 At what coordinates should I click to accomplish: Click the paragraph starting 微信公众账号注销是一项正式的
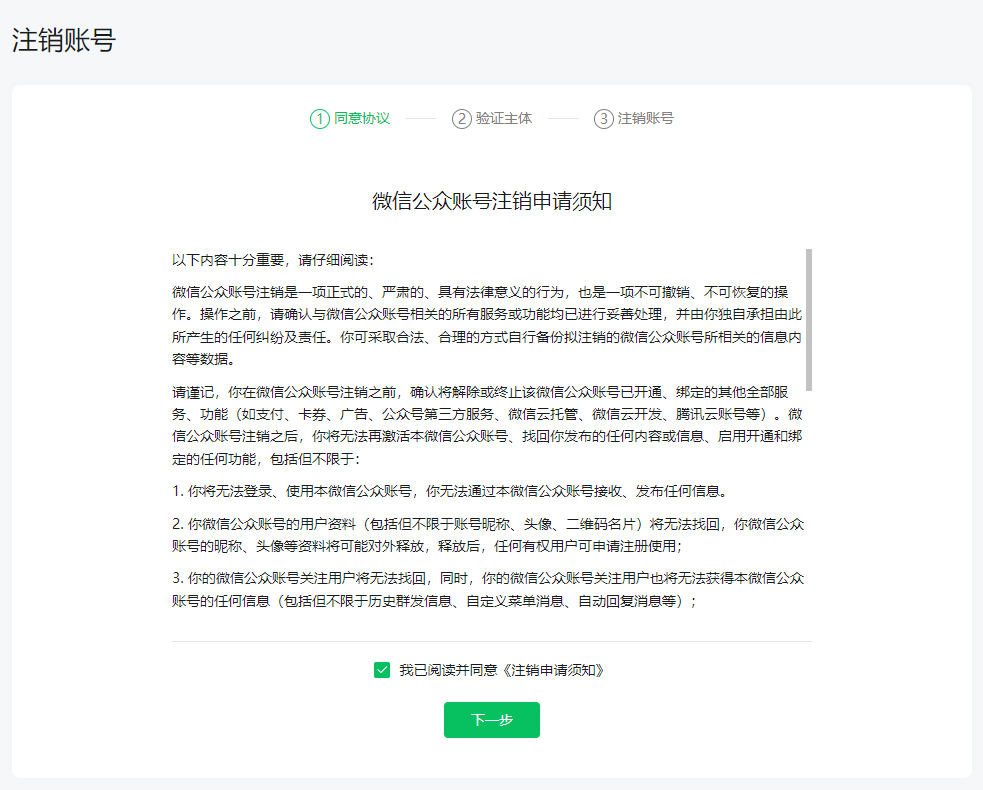[487, 325]
